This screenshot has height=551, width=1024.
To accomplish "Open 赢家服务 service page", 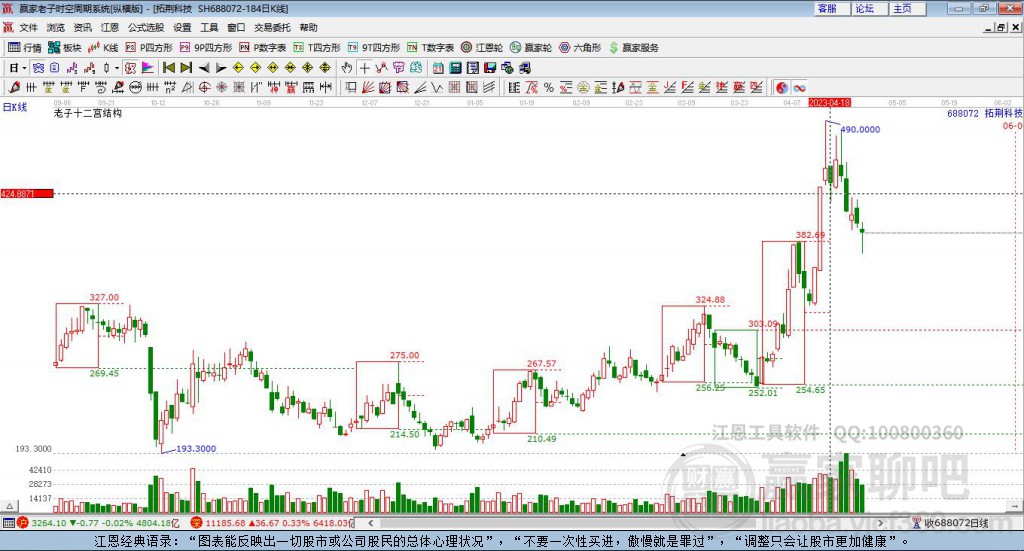I will 633,48.
